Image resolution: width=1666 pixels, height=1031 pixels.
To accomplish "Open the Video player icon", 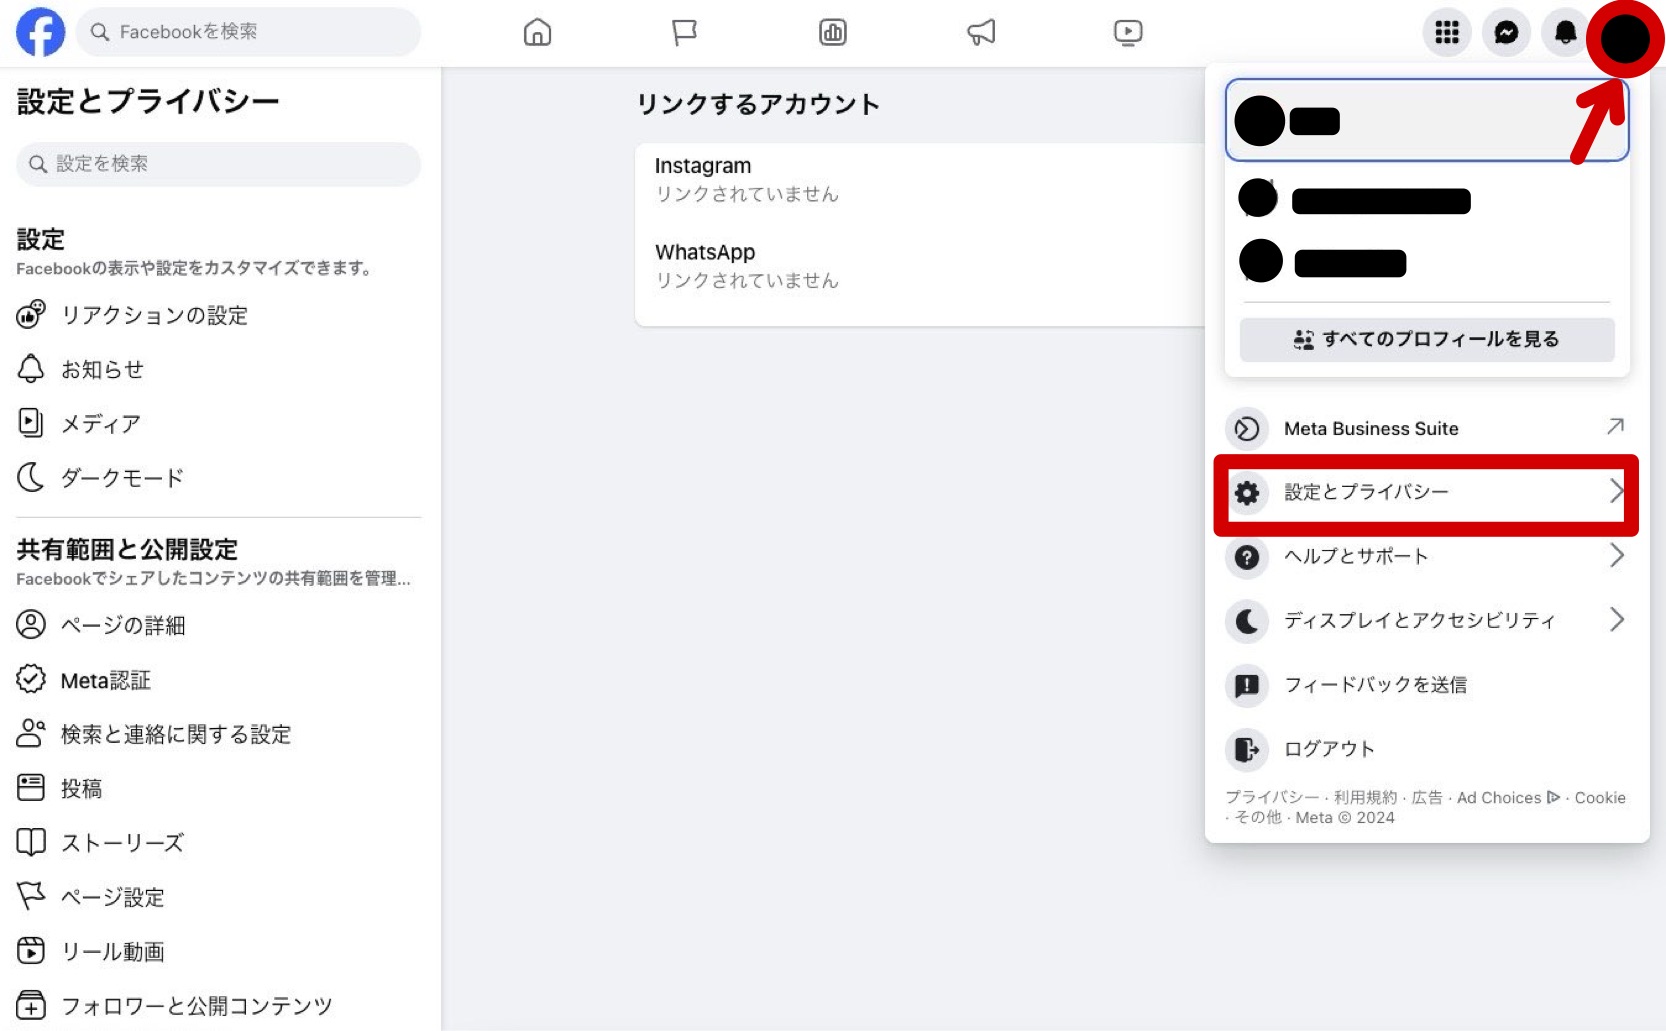I will coord(1128,33).
